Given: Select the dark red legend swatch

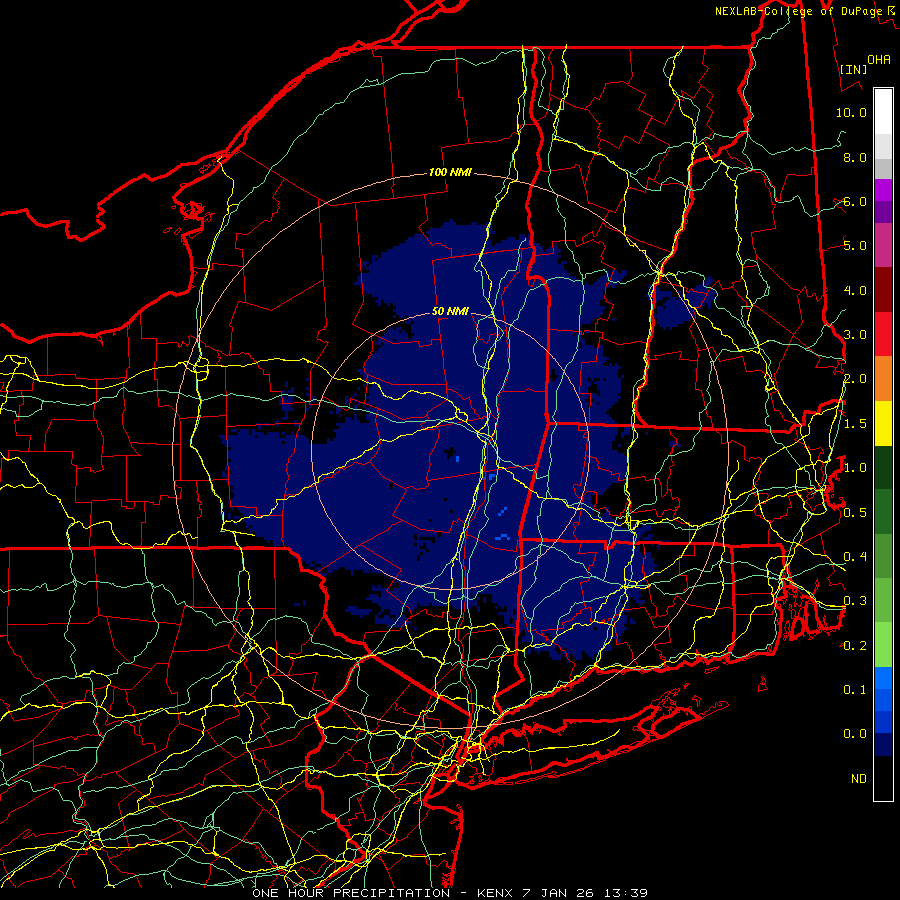Looking at the screenshot, I should [x=883, y=290].
